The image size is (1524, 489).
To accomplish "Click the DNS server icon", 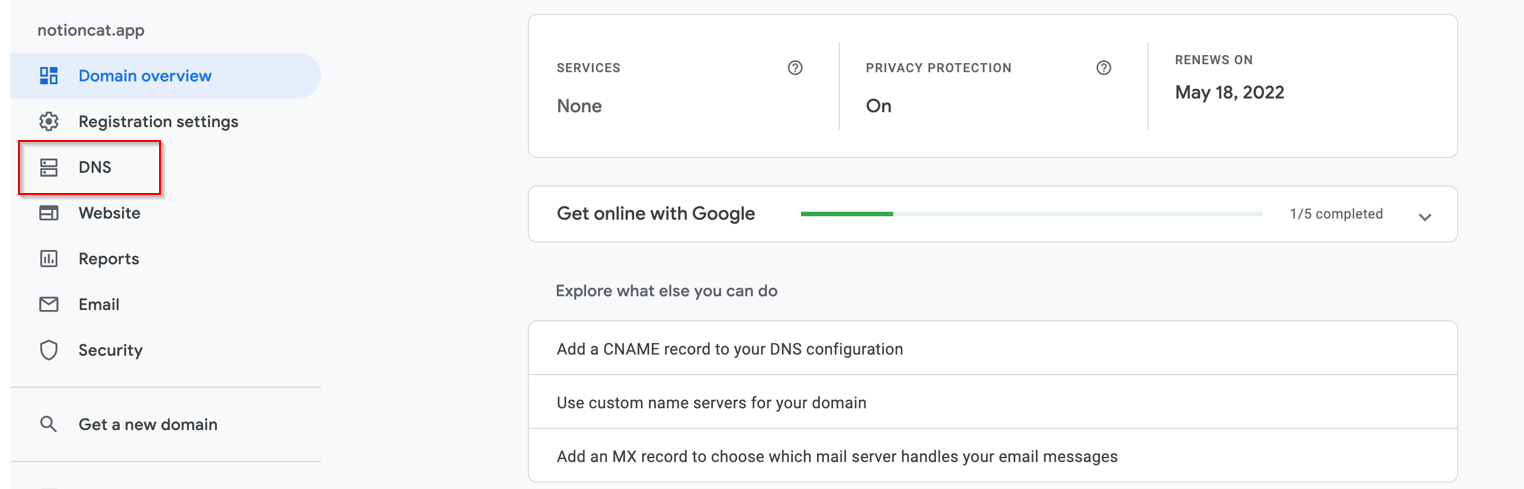I will tap(48, 168).
